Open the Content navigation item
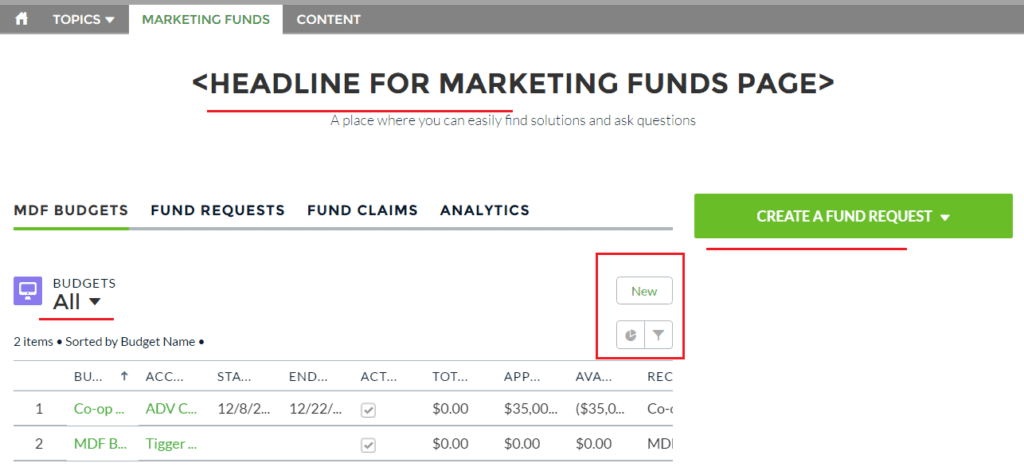Image resolution: width=1024 pixels, height=471 pixels. tap(328, 20)
